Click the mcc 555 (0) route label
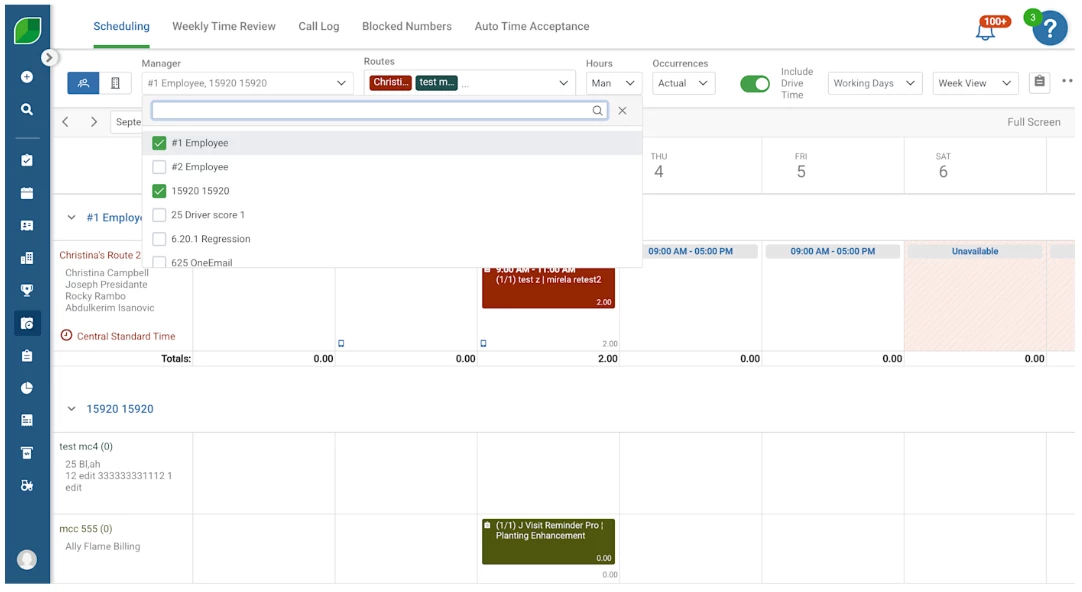The image size is (1082, 592). click(x=86, y=529)
